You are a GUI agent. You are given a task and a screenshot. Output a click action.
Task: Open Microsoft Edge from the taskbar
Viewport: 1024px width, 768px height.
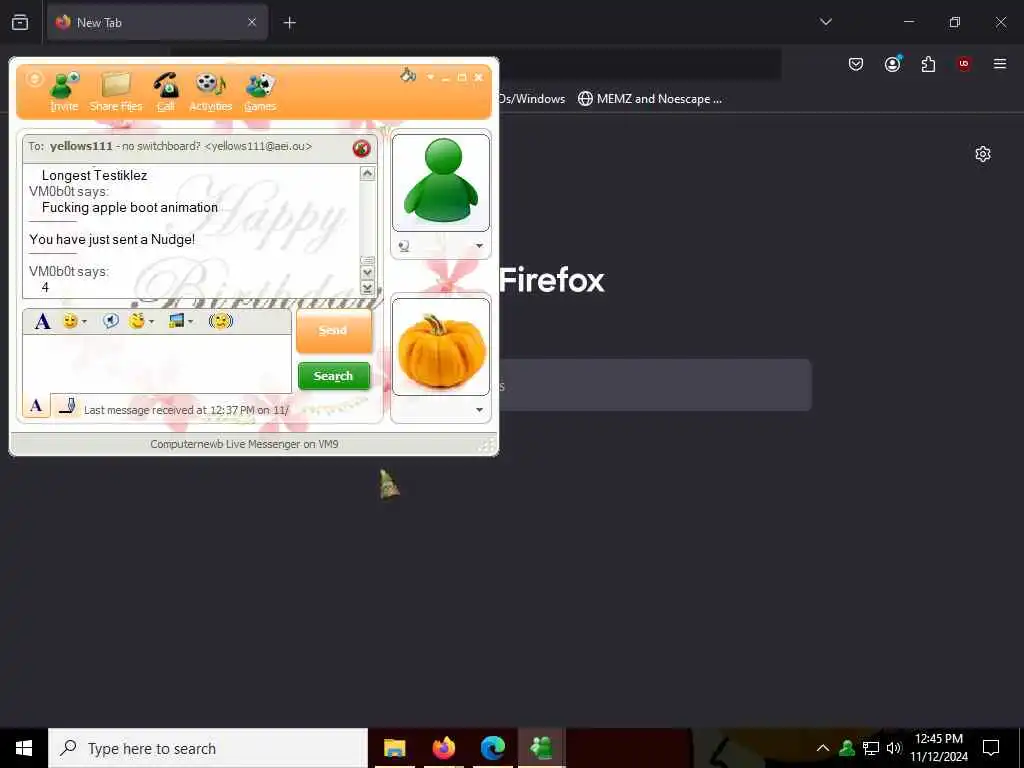tap(493, 748)
